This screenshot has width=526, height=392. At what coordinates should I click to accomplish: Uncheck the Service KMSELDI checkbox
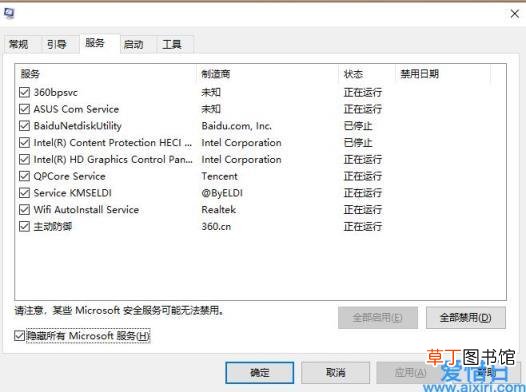24,193
